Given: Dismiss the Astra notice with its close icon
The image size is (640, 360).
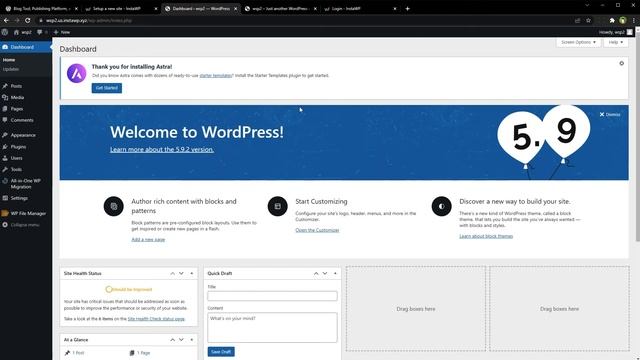Looking at the screenshot, I should coord(621,64).
